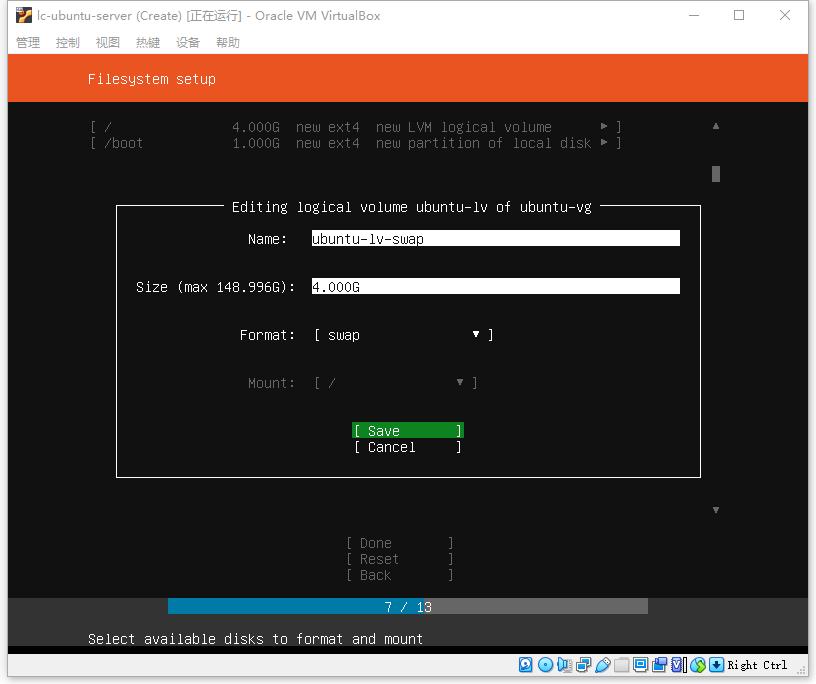The image size is (816, 684).
Task: Click the scrollbar down arrow
Action: pos(716,510)
